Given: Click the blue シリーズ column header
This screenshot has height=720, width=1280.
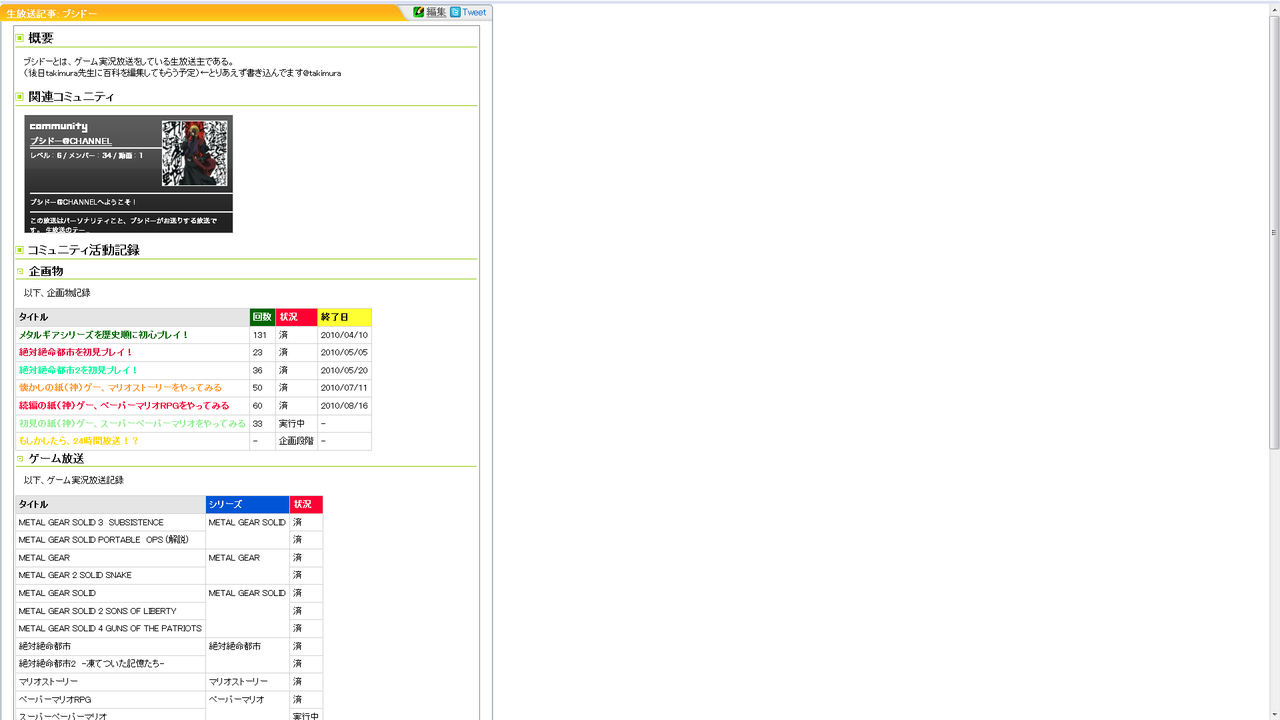Looking at the screenshot, I should pyautogui.click(x=248, y=505).
